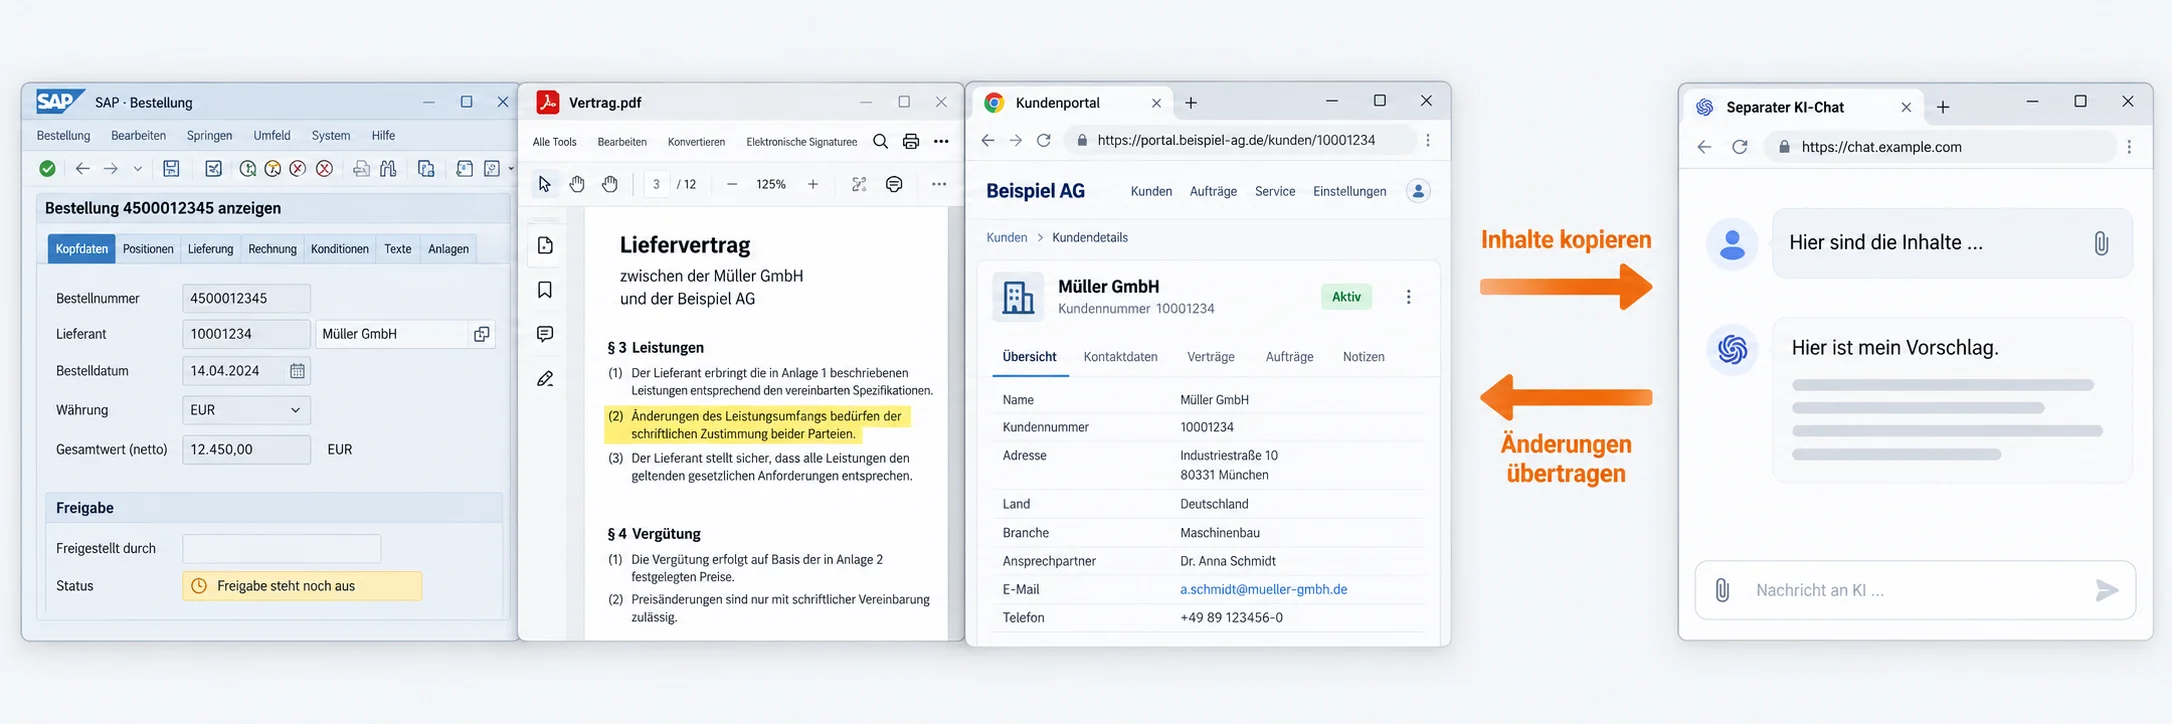Go to Kunden breadcrumb link
2172x724 pixels.
[x=1006, y=238]
